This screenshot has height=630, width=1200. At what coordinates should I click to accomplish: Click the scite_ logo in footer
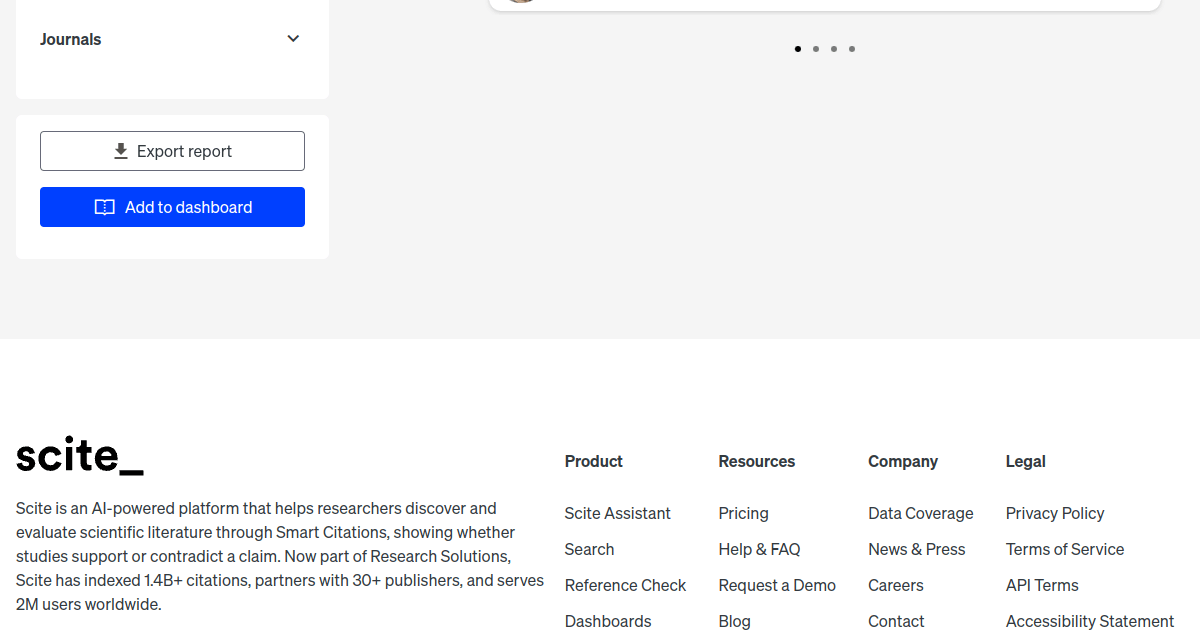click(79, 456)
